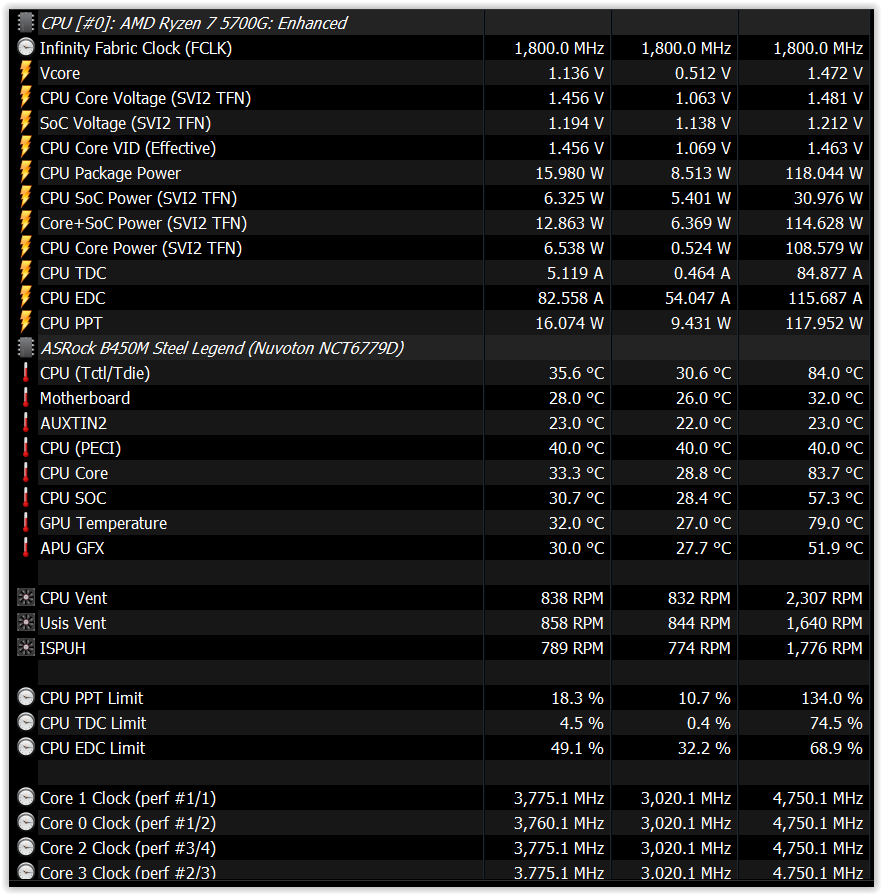882x895 pixels.
Task: Select the SoC Voltage (SVI2 TFN) row
Action: pos(125,123)
